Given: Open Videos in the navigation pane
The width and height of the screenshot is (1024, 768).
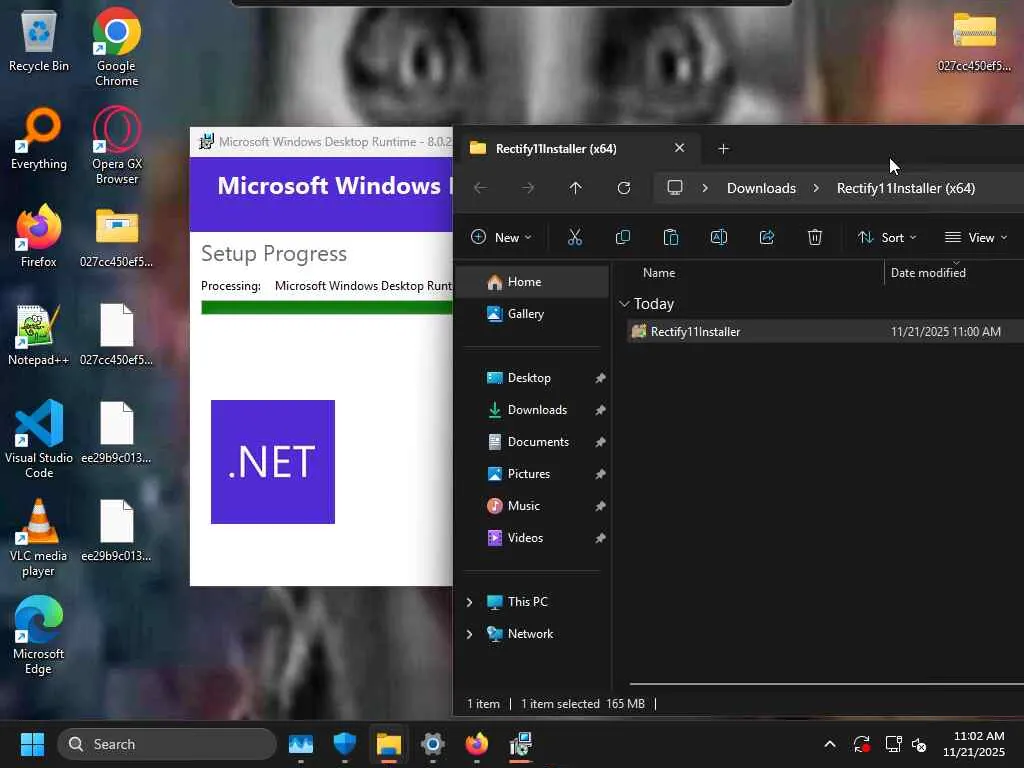Looking at the screenshot, I should tap(525, 538).
